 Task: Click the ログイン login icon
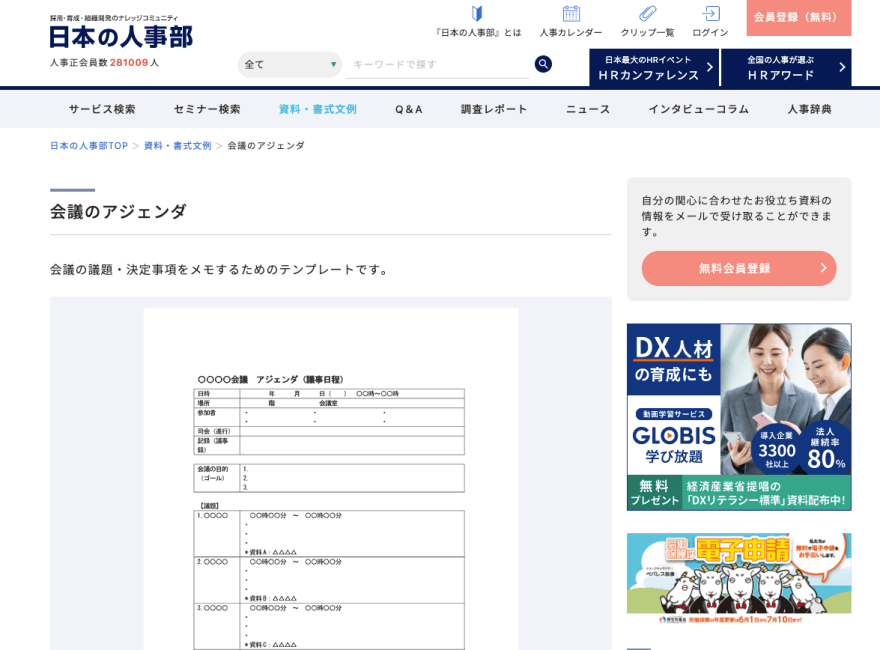pos(710,14)
